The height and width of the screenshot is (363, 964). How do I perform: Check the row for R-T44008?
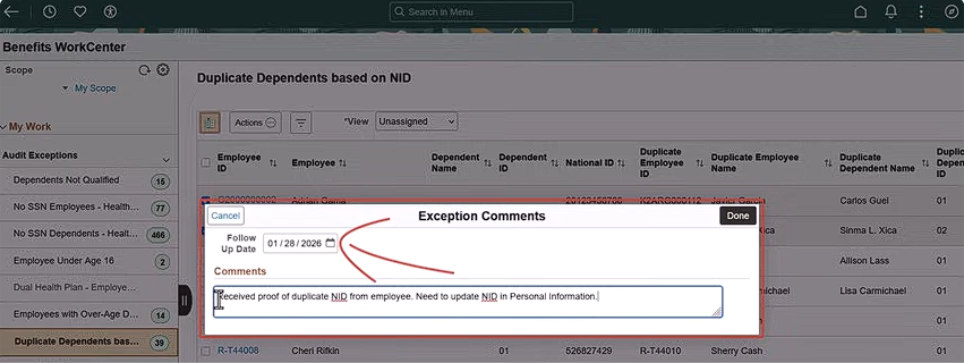coord(205,351)
